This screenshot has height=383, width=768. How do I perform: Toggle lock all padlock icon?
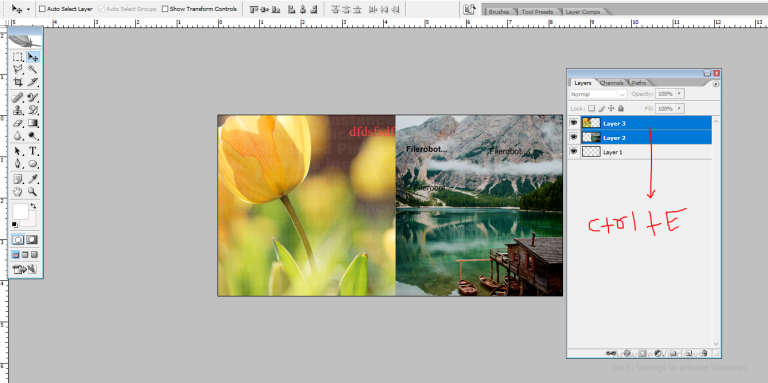point(621,108)
